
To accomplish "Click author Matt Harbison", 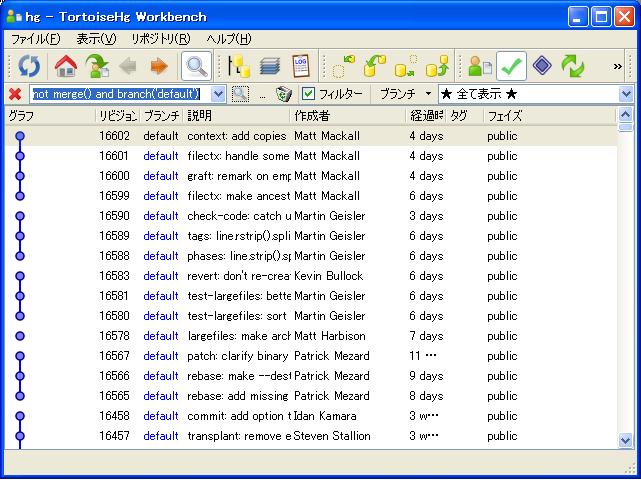I will click(x=330, y=336).
